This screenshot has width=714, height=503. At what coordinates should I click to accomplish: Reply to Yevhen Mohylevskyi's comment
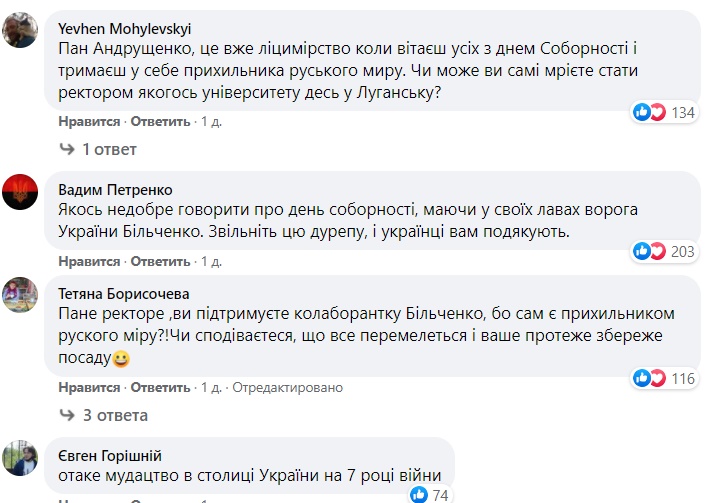160,122
